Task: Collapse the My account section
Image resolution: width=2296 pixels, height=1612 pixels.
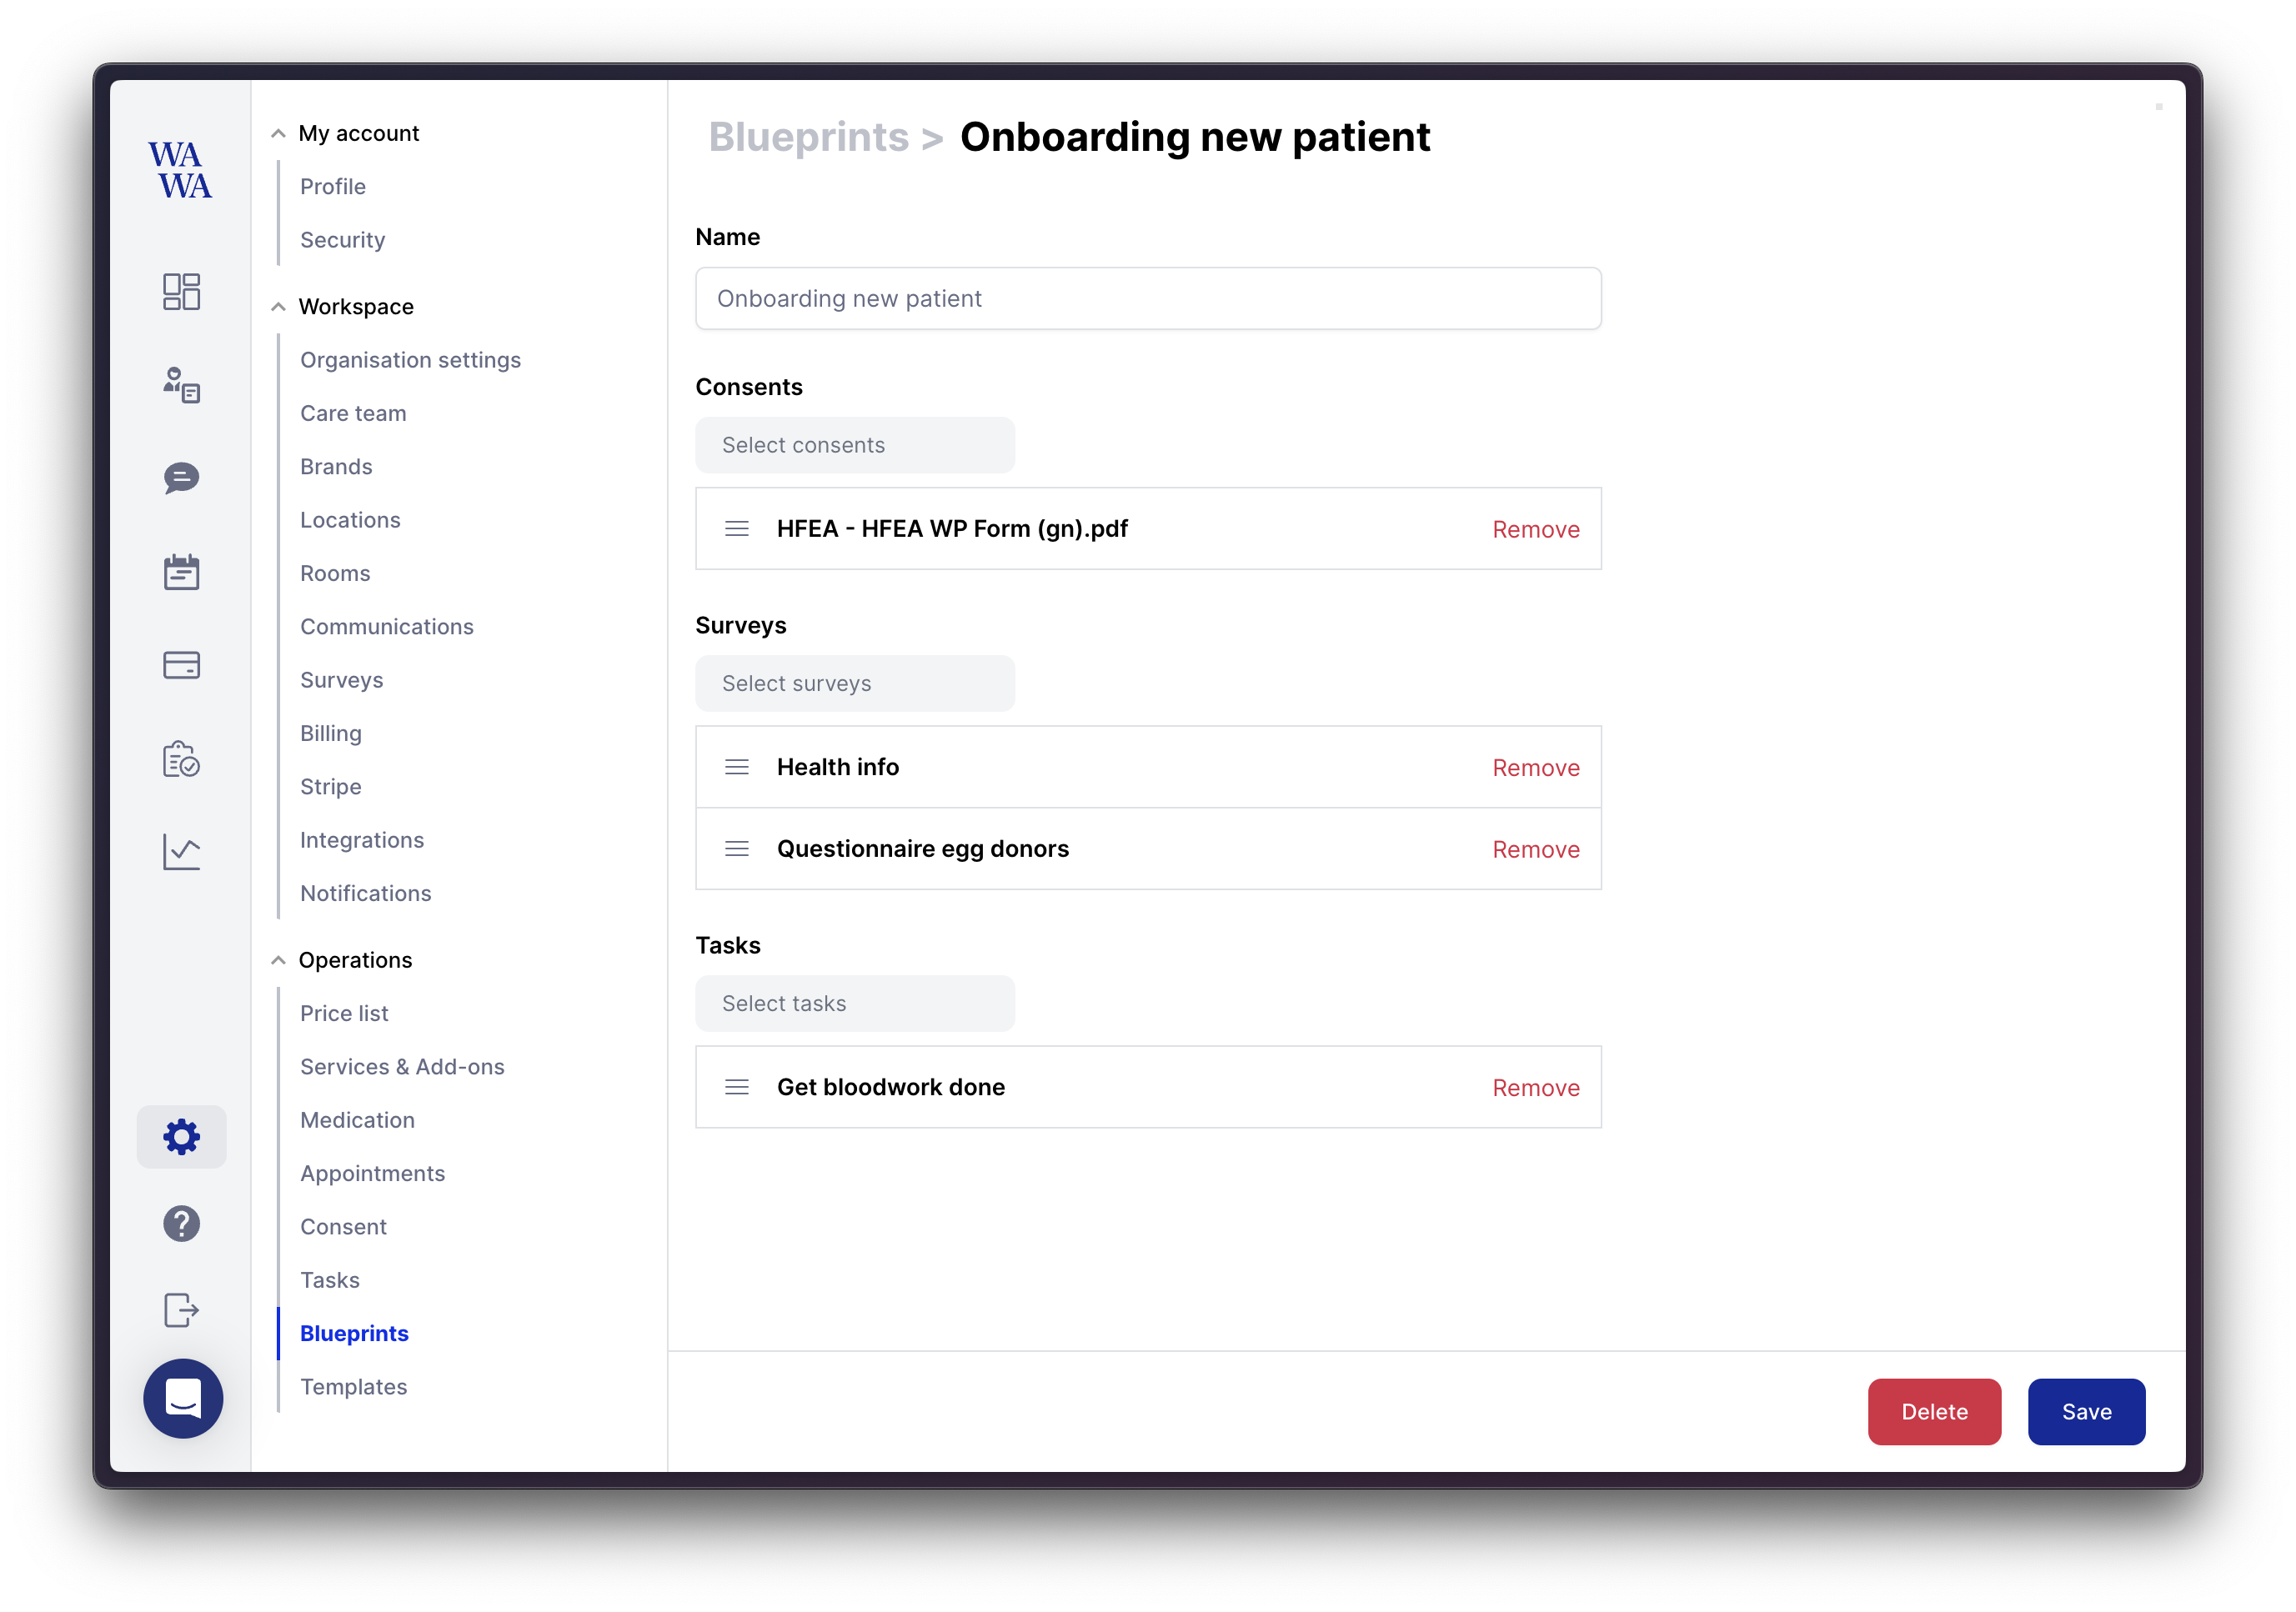Action: point(279,131)
